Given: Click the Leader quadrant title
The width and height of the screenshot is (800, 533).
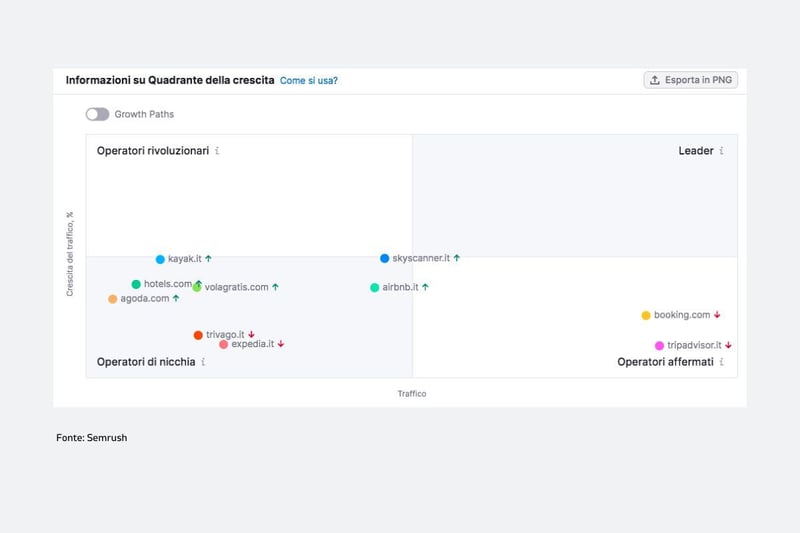Looking at the screenshot, I should pos(696,150).
